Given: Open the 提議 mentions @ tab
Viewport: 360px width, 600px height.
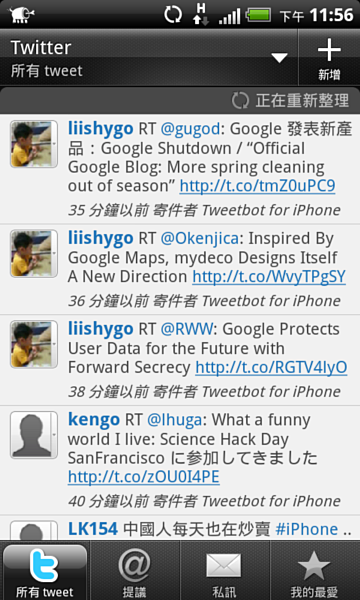Looking at the screenshot, I should pyautogui.click(x=134, y=571).
